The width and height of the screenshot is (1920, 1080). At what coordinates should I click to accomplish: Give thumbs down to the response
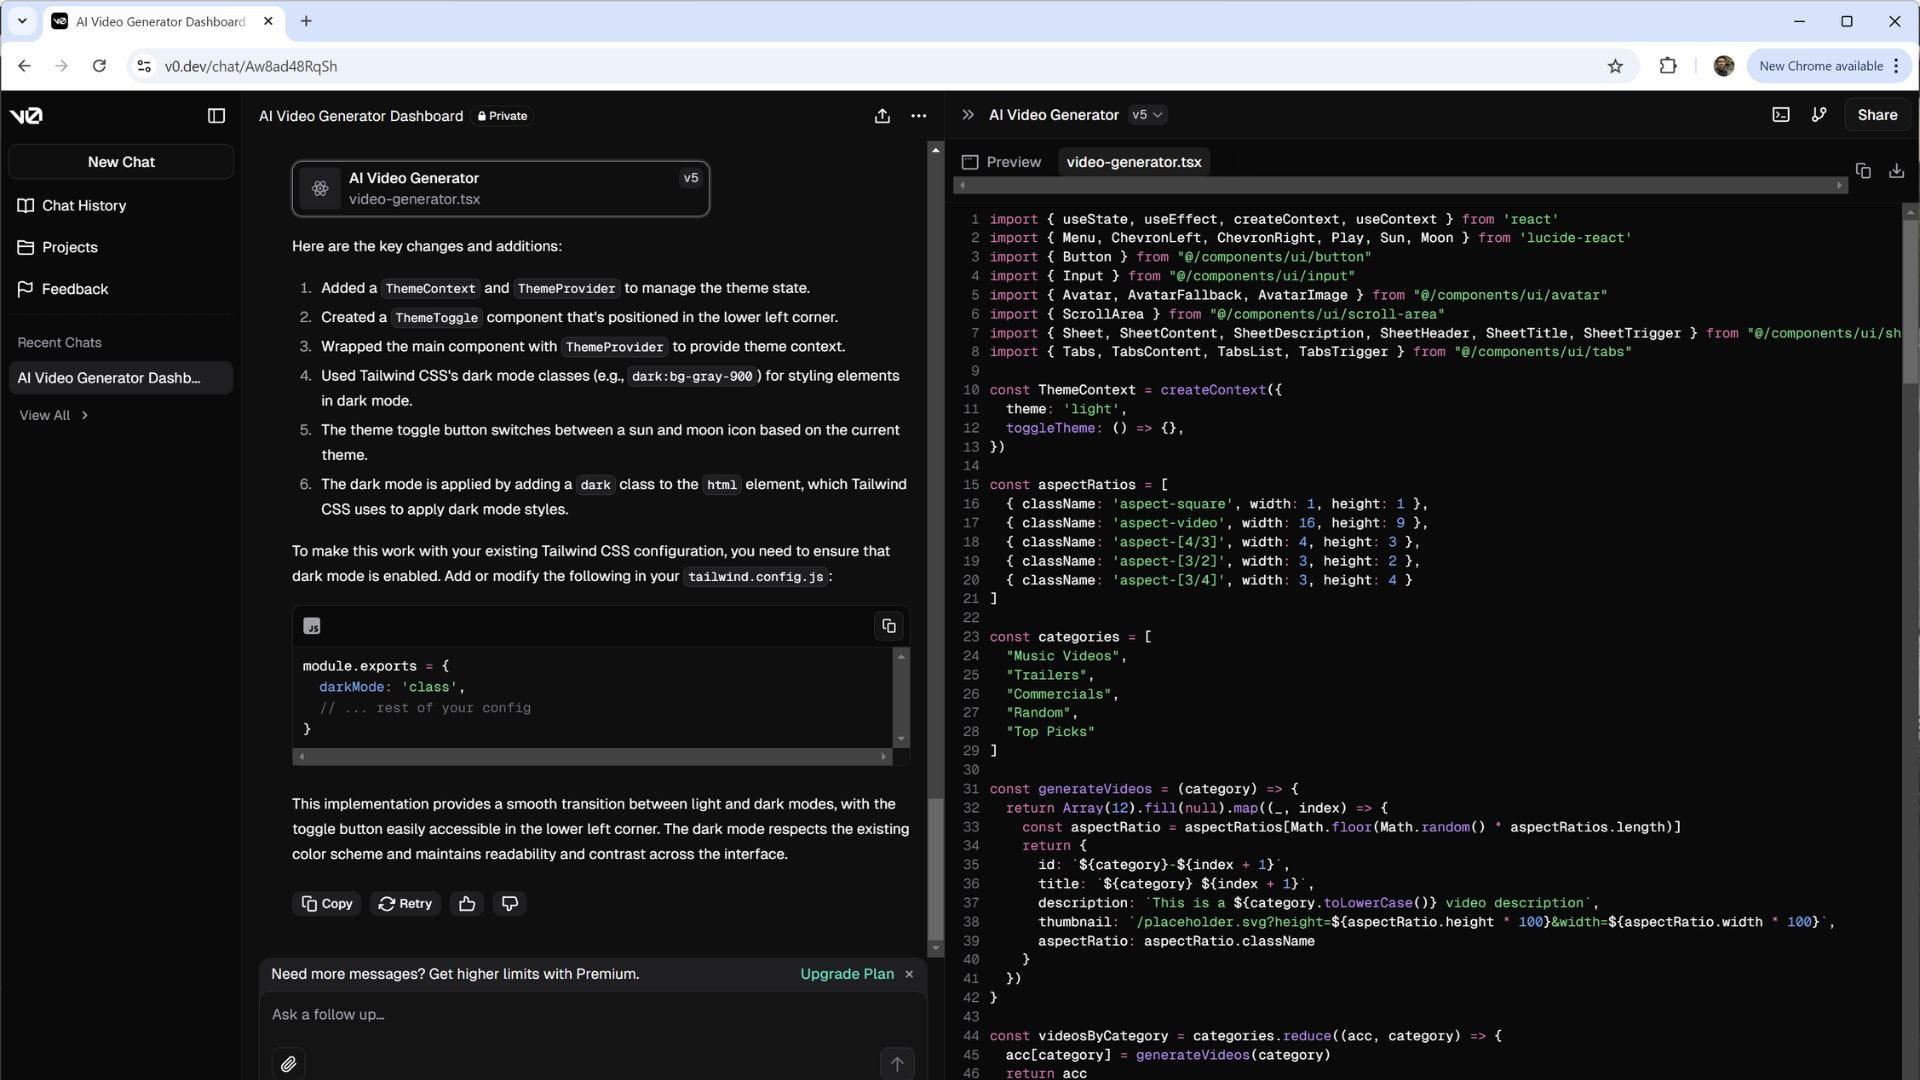click(510, 904)
